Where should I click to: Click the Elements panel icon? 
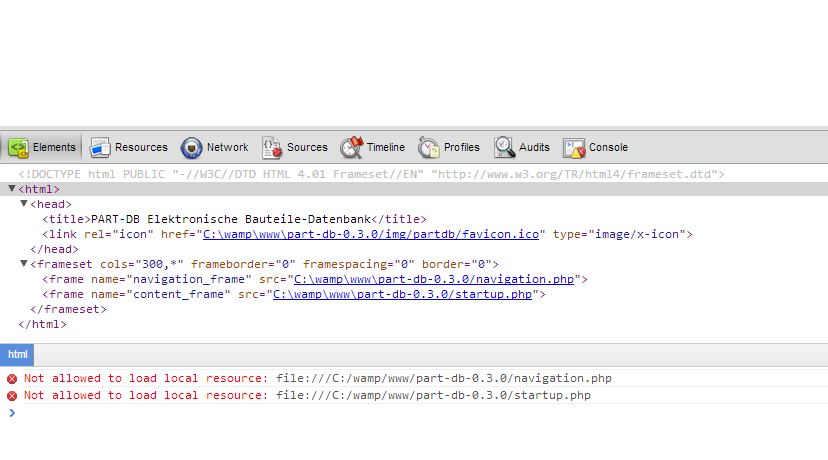tap(18, 147)
